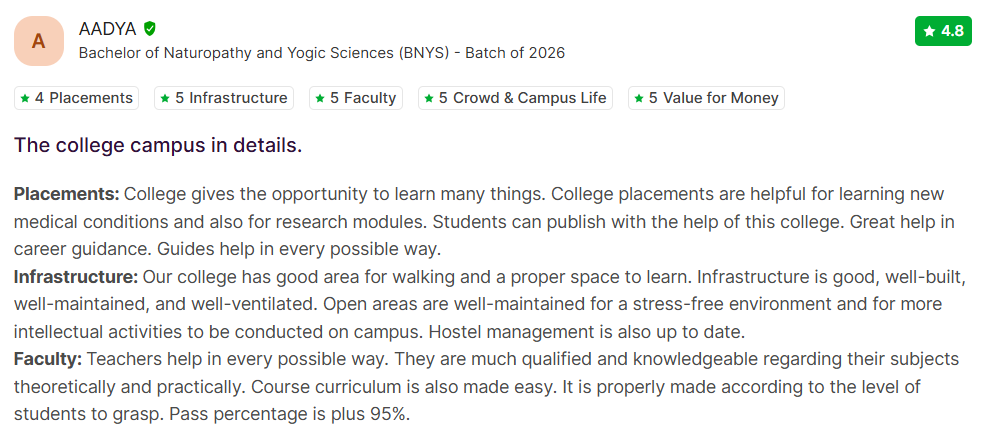Screen dimensions: 992x433
Task: Click the star in the Value for Money chip
Action: point(639,98)
